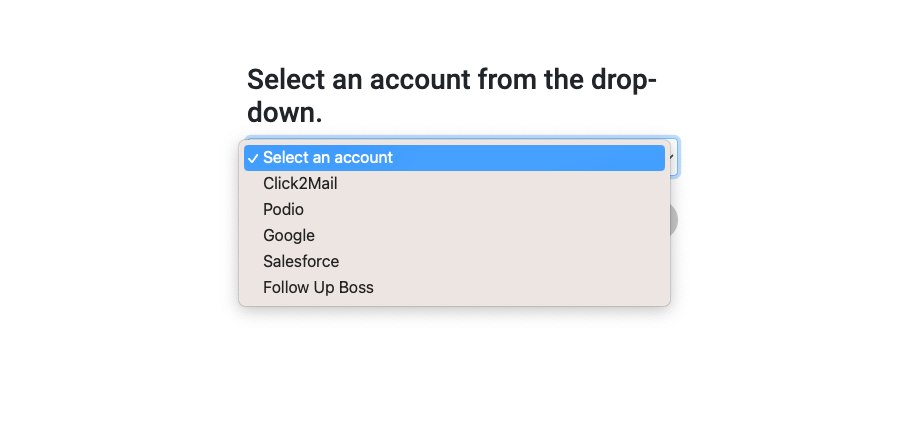Screen dimensions: 917x443
Task: Click the last option, Follow Up Boss
Action: [x=318, y=288]
